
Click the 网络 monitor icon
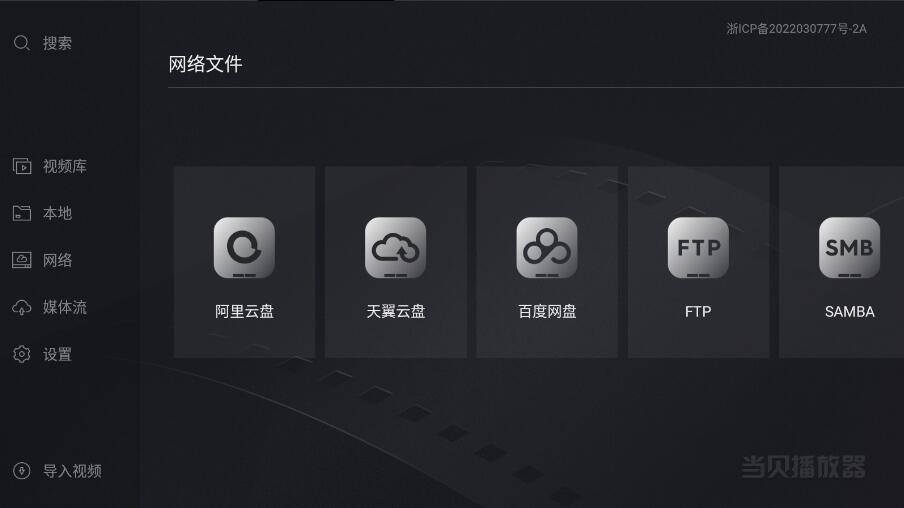point(22,260)
